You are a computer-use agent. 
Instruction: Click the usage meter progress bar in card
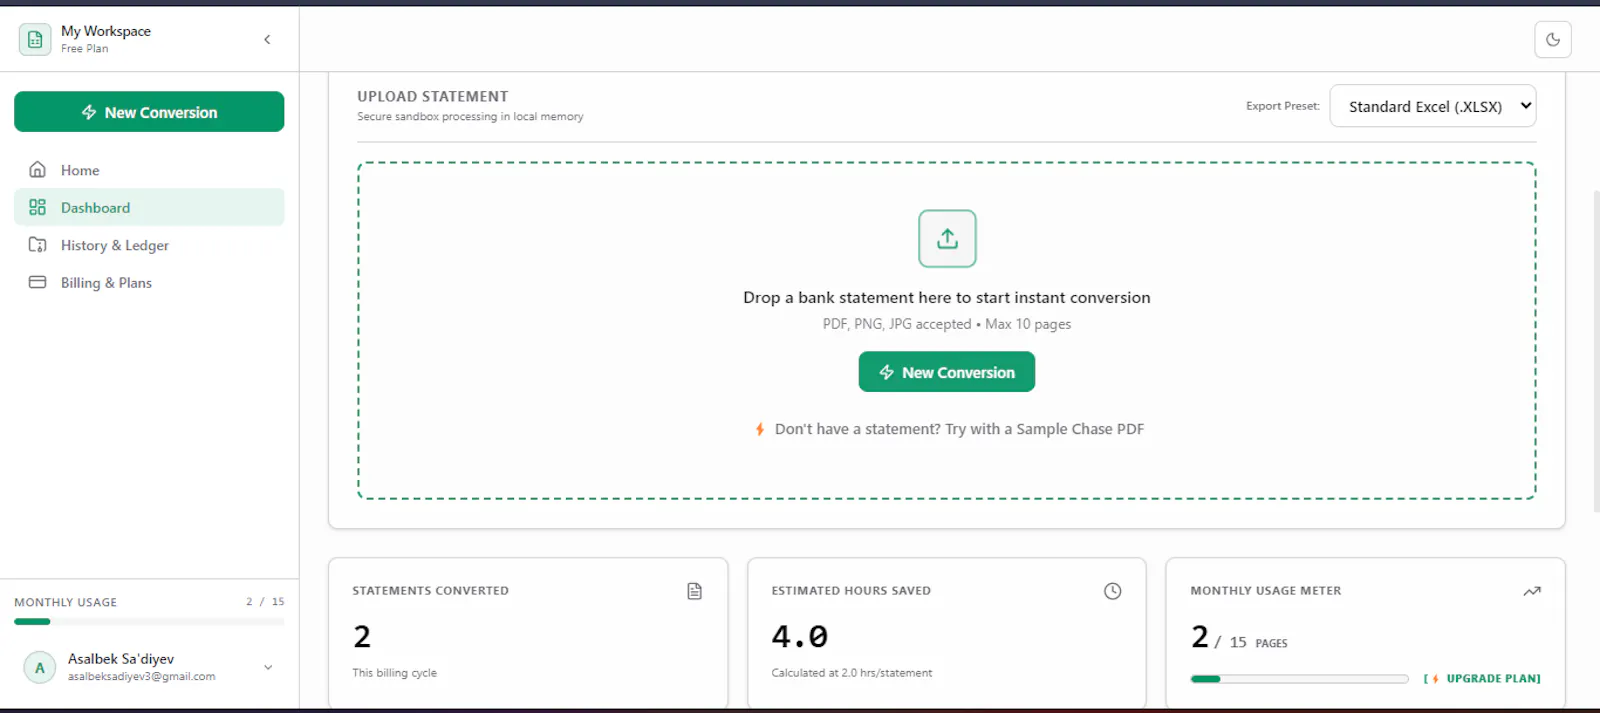point(1299,679)
